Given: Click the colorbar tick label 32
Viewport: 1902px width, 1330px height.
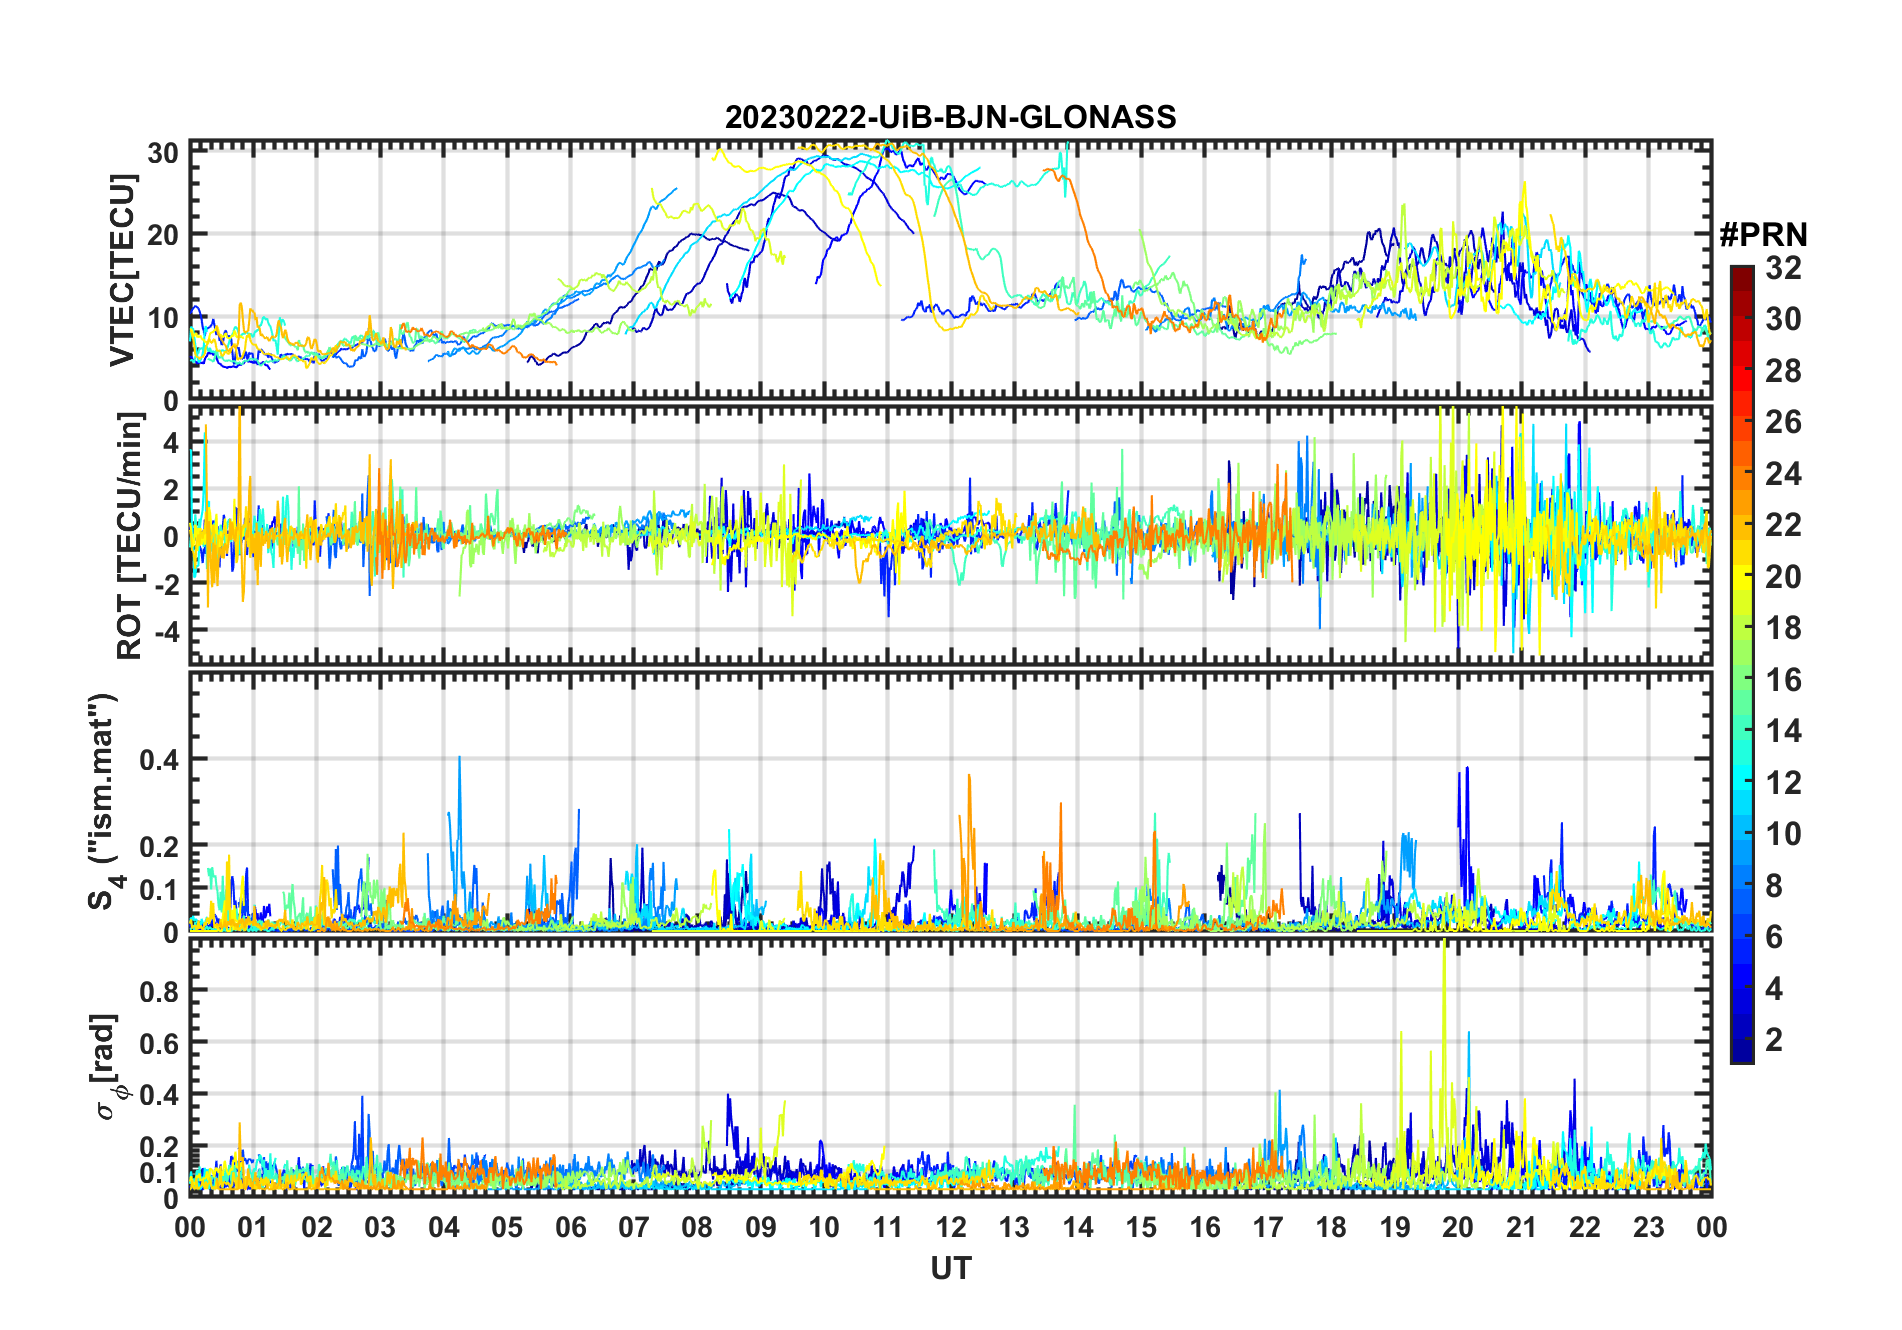Looking at the screenshot, I should 1783,268.
